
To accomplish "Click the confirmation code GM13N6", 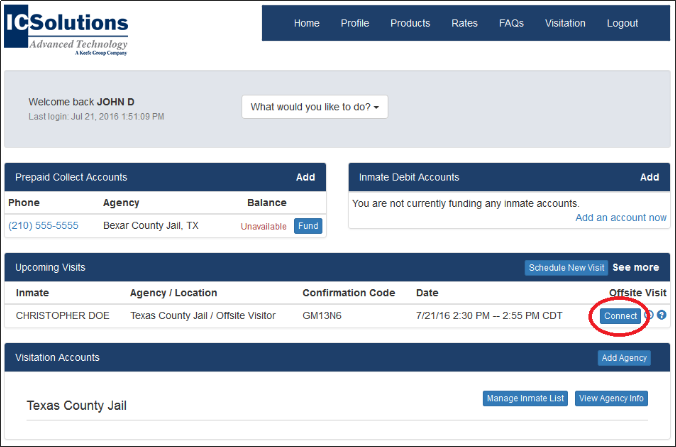I will point(322,316).
